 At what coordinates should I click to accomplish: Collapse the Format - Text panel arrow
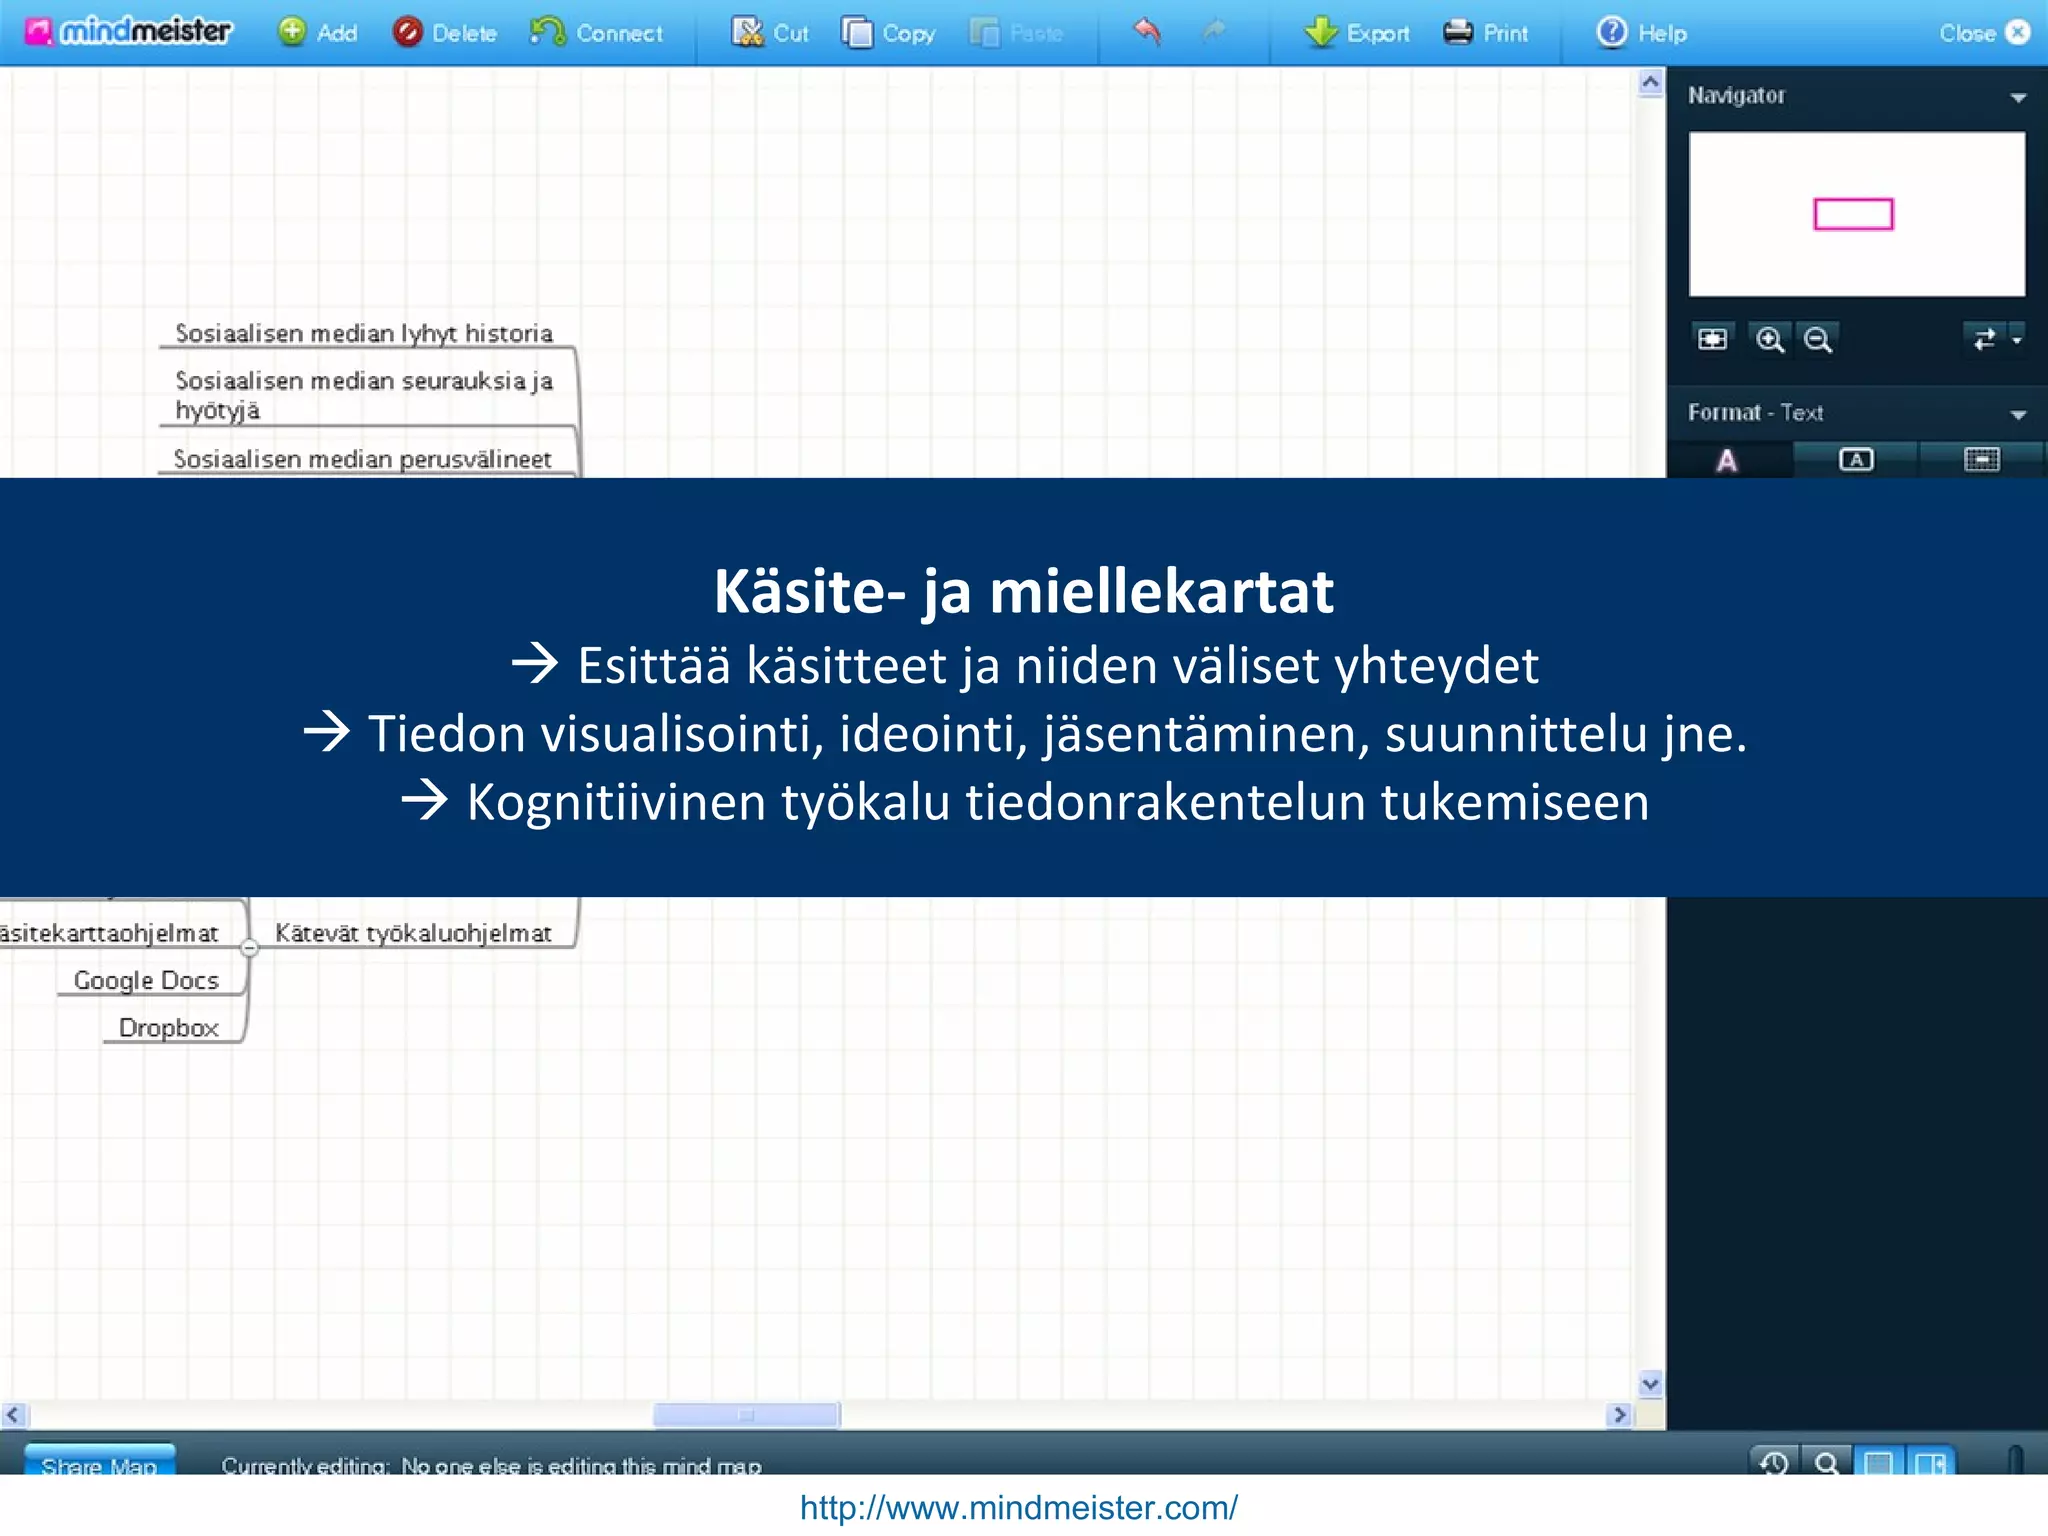2018,415
